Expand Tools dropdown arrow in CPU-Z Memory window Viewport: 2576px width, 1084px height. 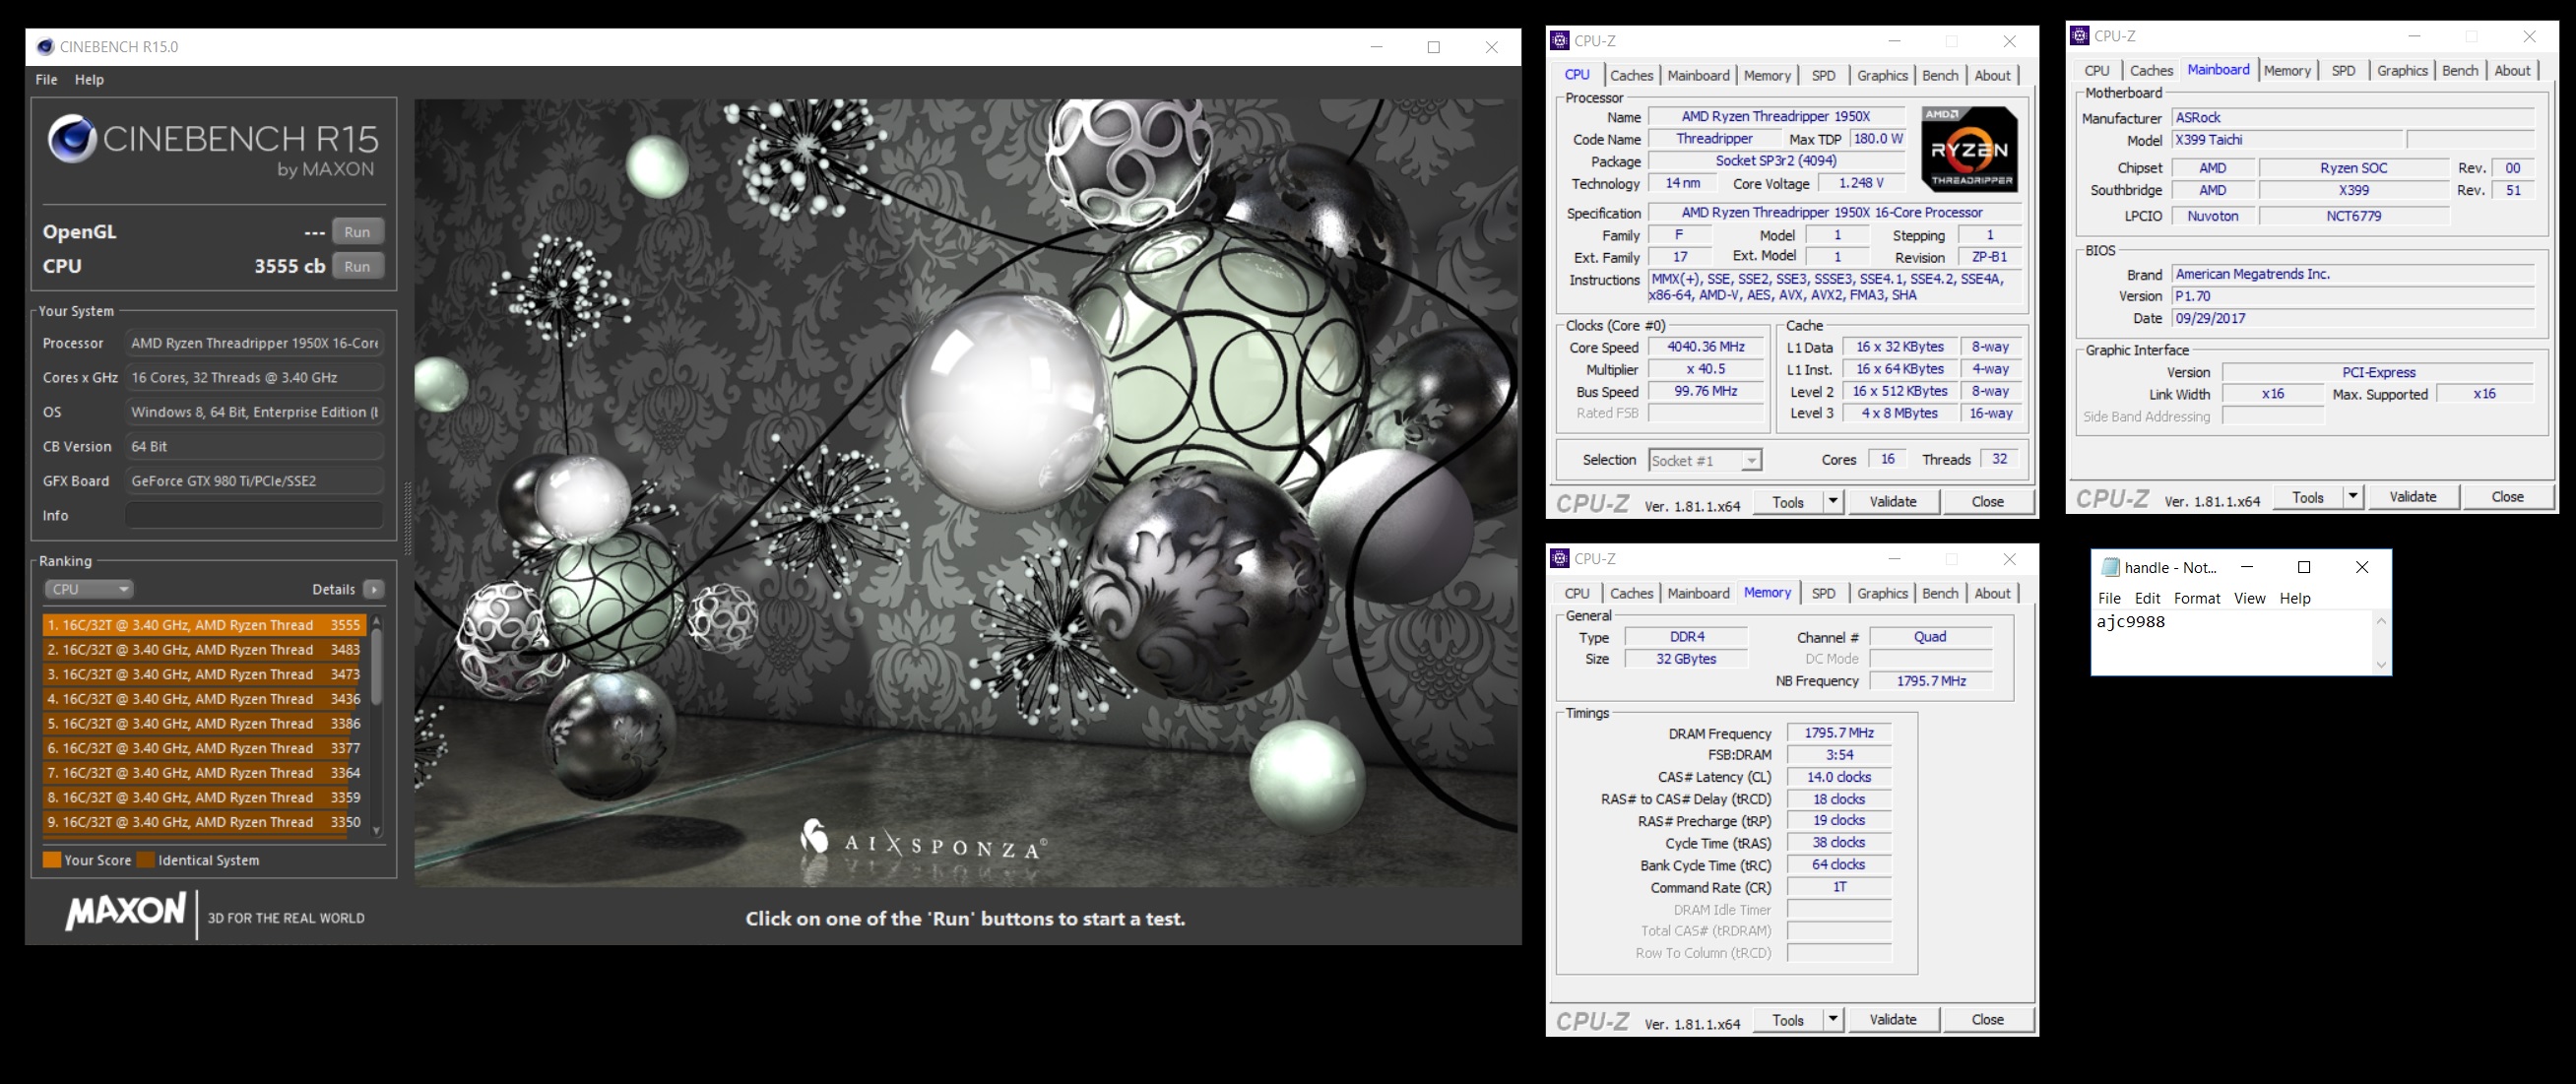click(1832, 1020)
